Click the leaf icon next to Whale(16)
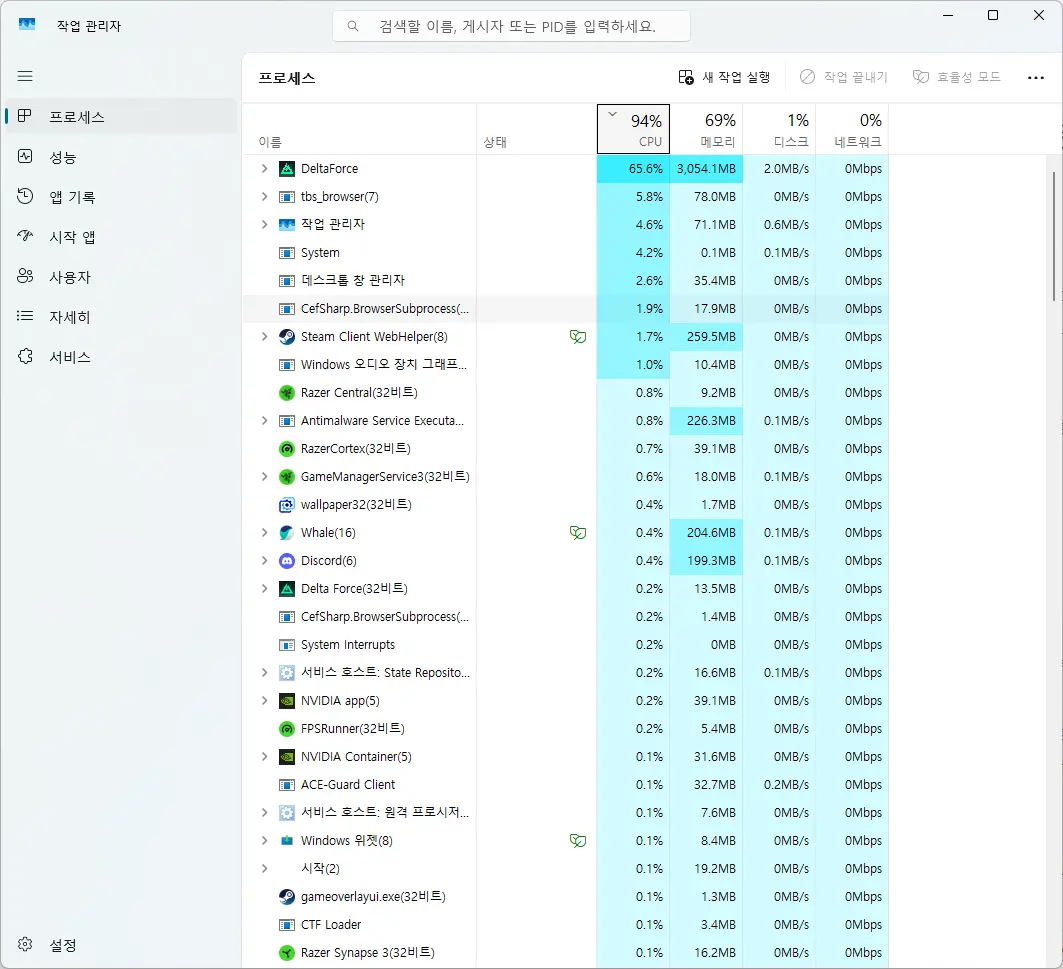Viewport: 1063px width, 969px height. (x=578, y=533)
